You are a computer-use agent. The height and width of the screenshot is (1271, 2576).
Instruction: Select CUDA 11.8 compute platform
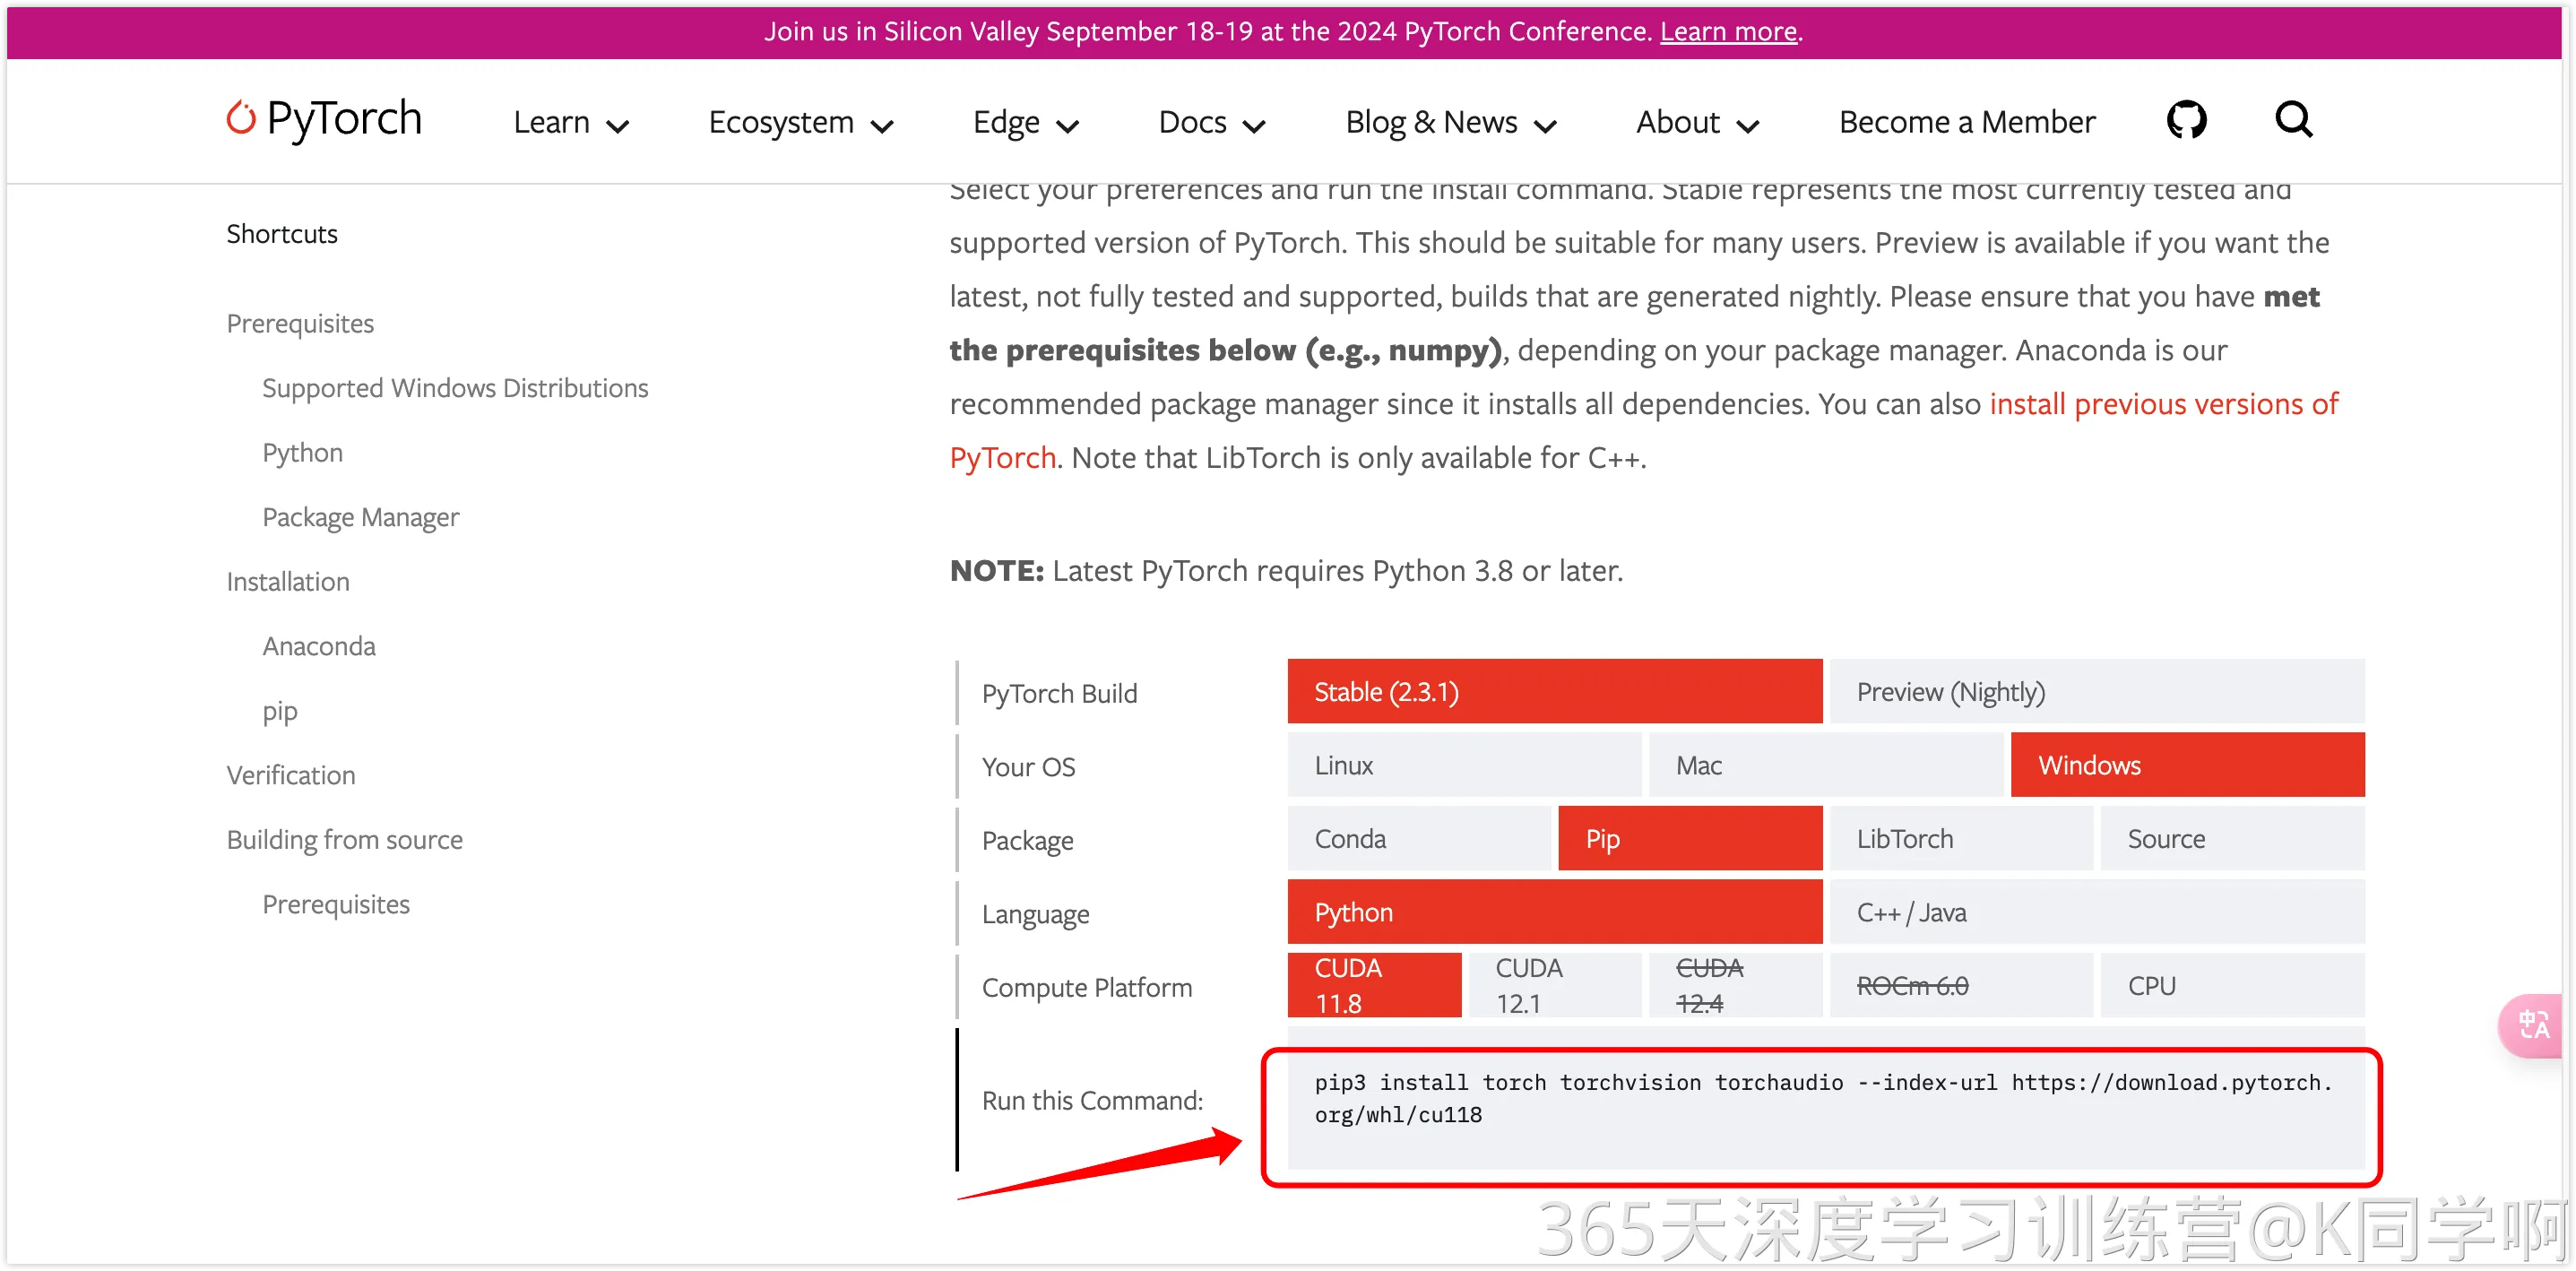(x=1374, y=985)
